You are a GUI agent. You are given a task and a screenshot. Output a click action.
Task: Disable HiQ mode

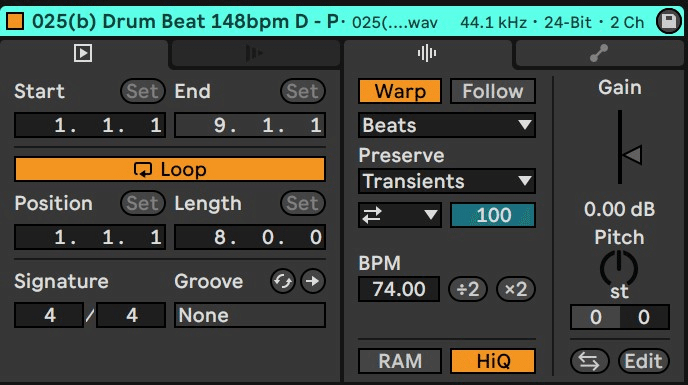493,361
